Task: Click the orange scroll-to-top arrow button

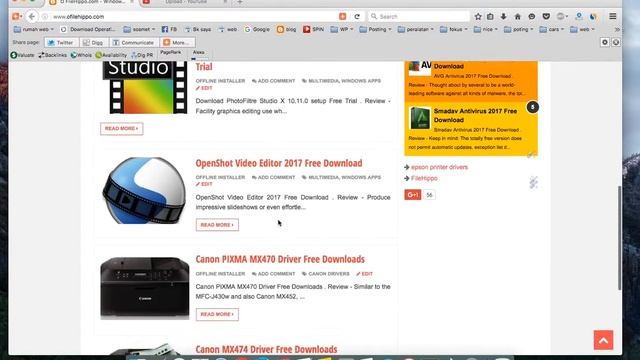Action: pyautogui.click(x=603, y=340)
